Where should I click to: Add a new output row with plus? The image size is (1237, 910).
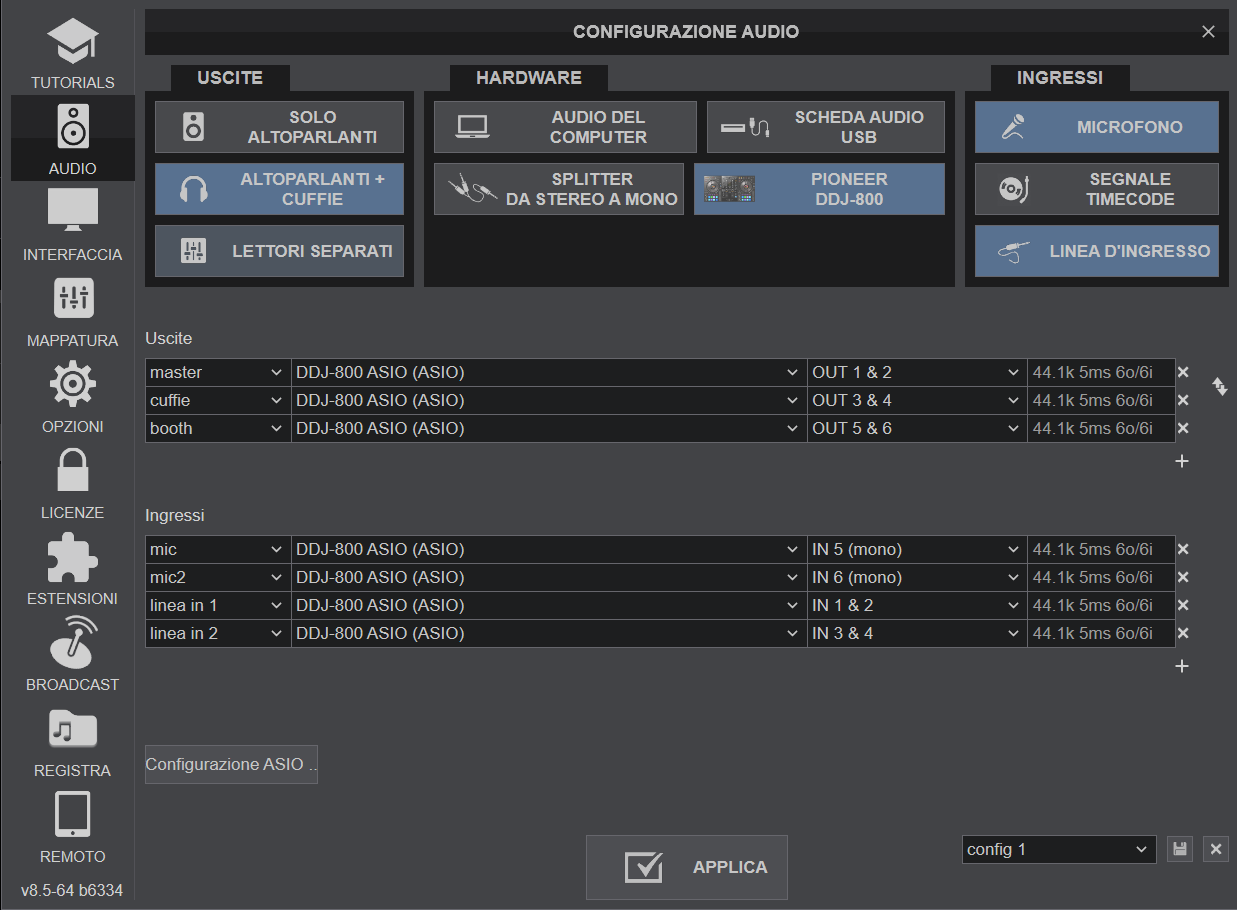[1182, 461]
